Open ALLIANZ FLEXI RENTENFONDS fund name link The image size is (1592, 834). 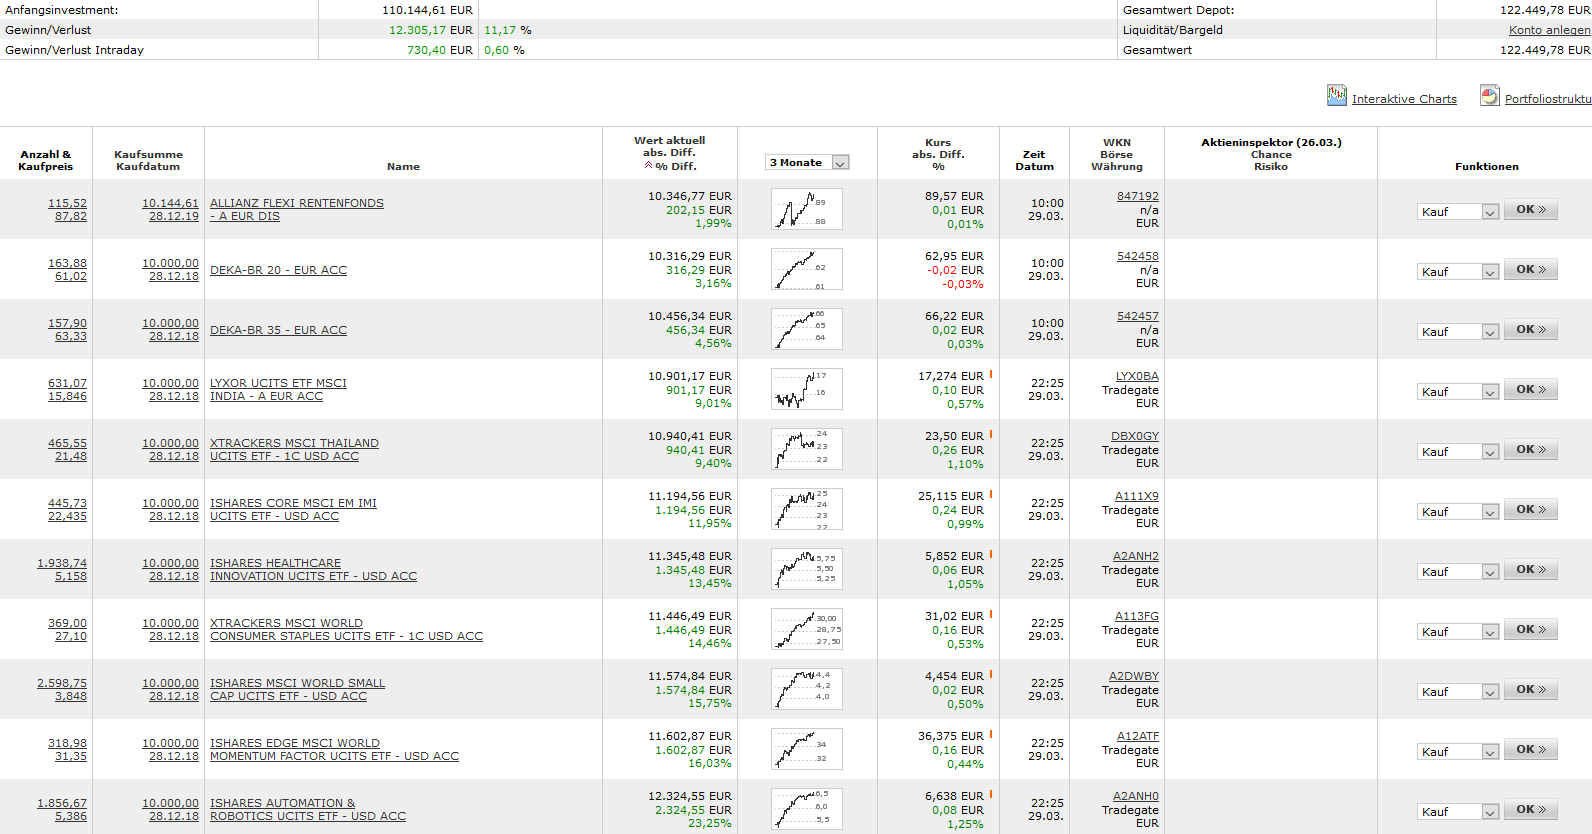pos(297,209)
